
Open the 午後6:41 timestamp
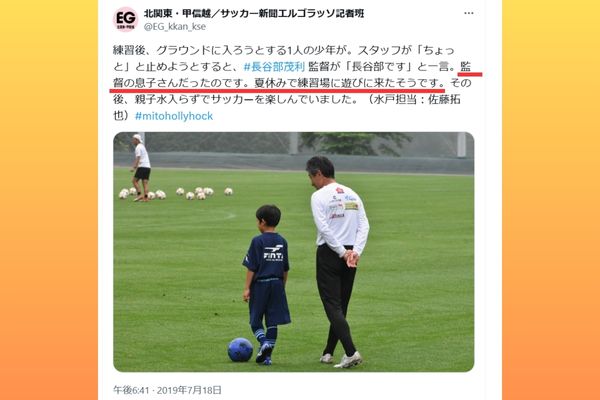[131, 390]
